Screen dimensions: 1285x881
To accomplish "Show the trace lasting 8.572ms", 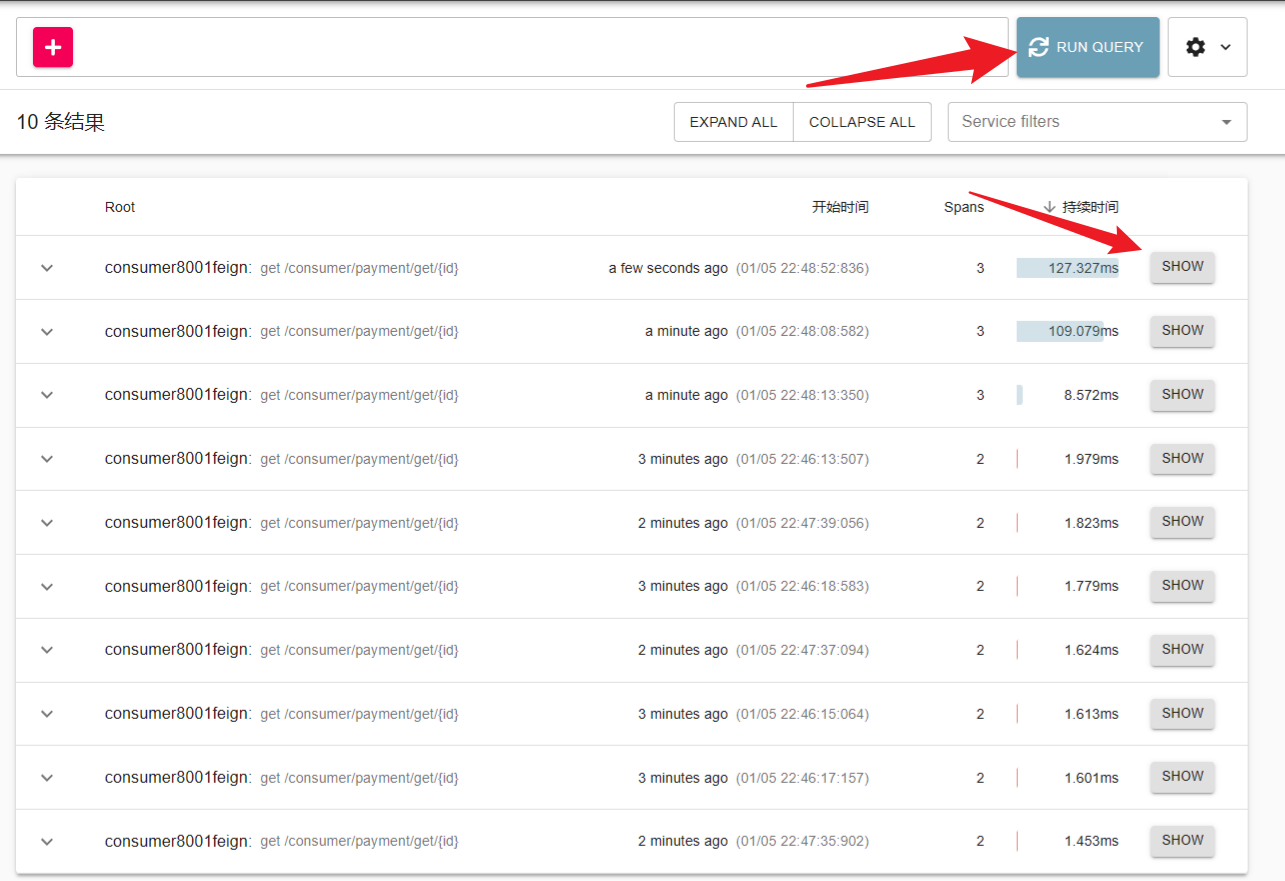I will click(1182, 394).
